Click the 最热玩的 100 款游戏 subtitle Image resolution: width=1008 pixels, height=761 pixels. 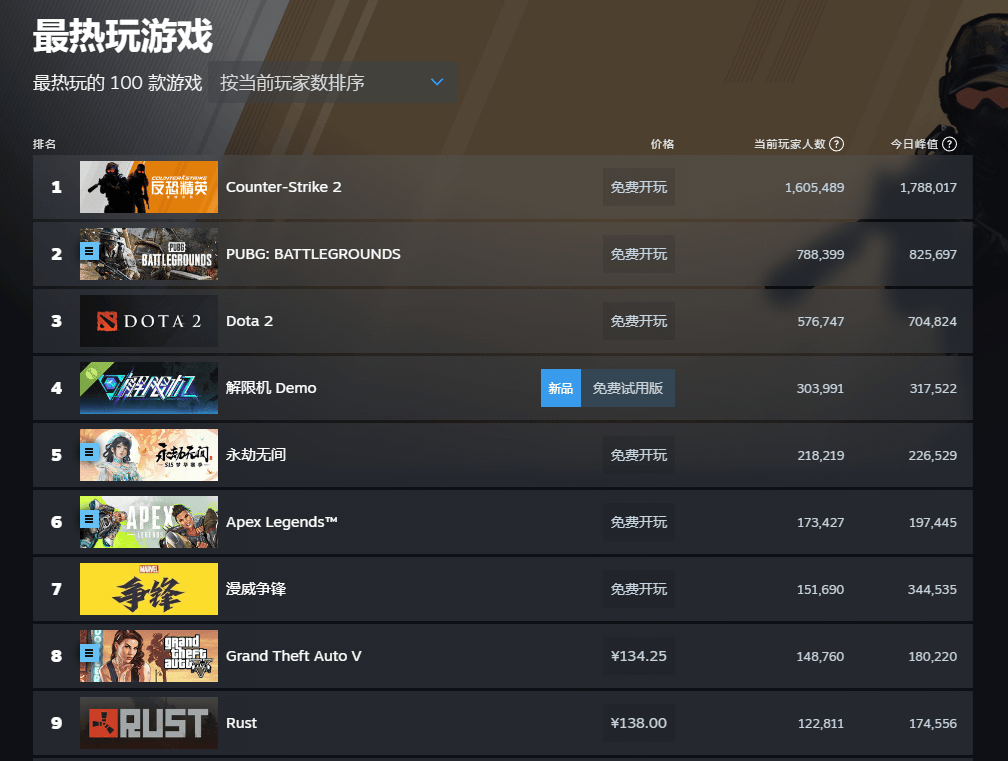click(118, 83)
